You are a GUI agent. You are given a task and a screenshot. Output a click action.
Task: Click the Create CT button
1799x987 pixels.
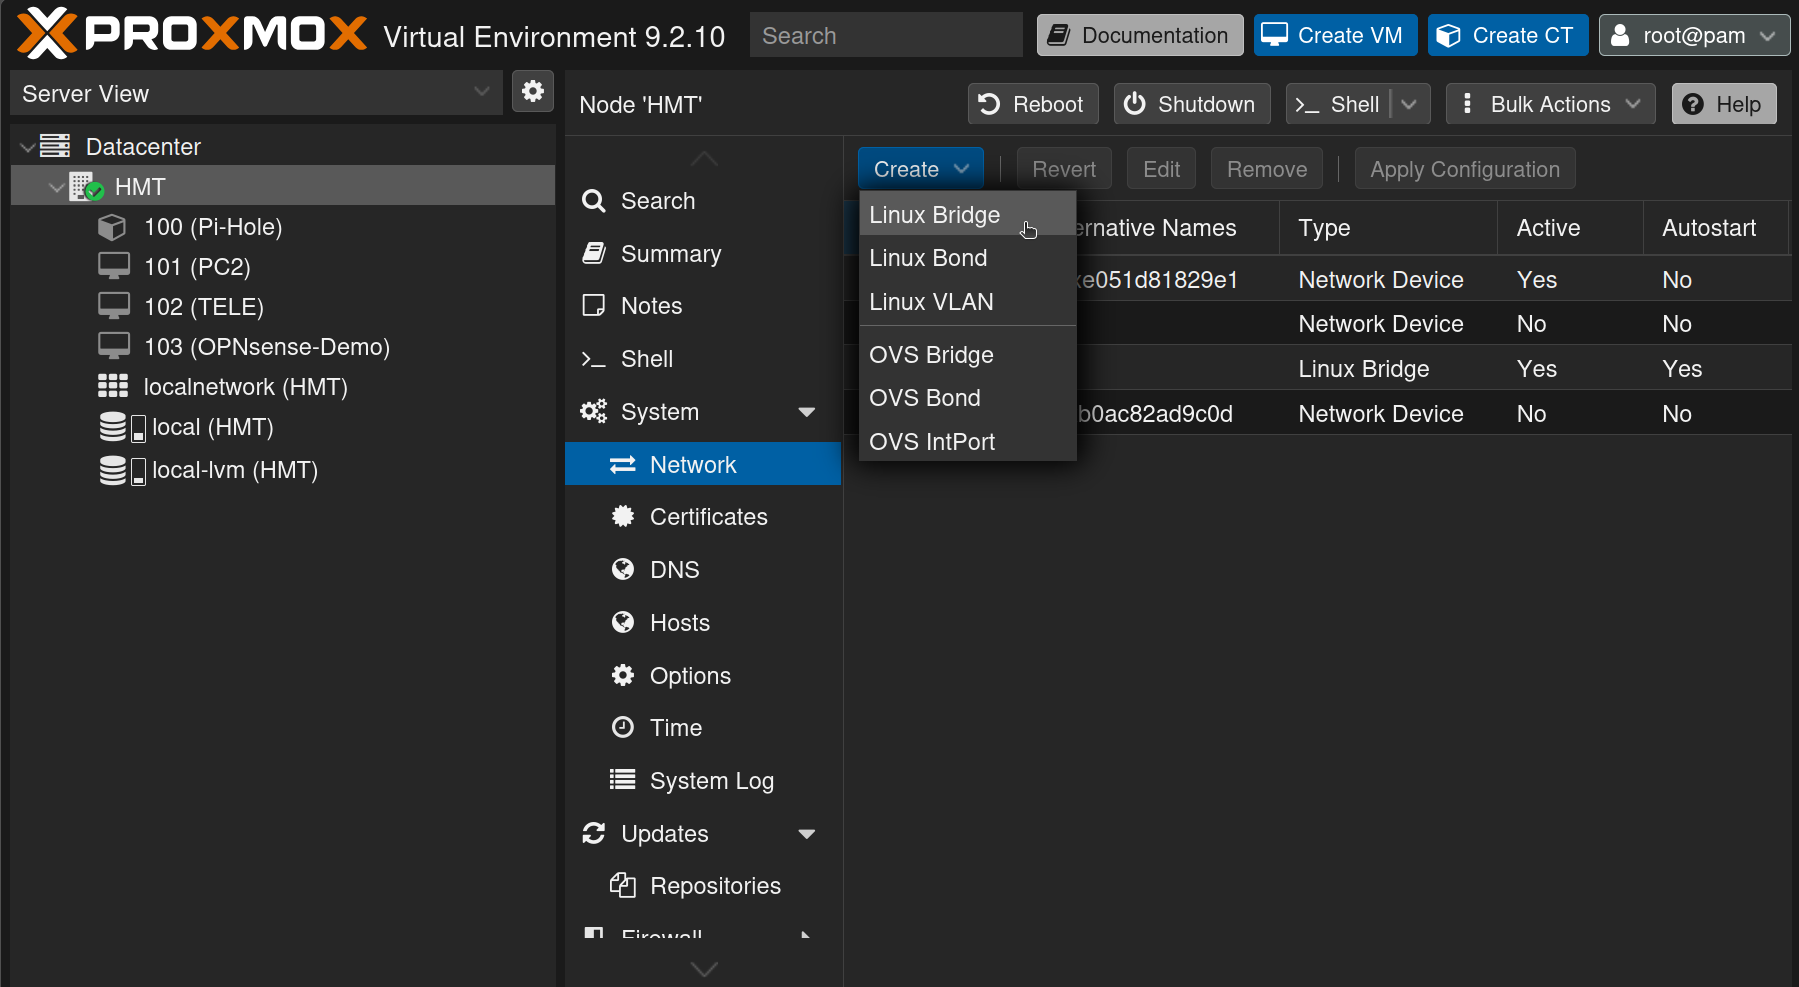pos(1508,35)
